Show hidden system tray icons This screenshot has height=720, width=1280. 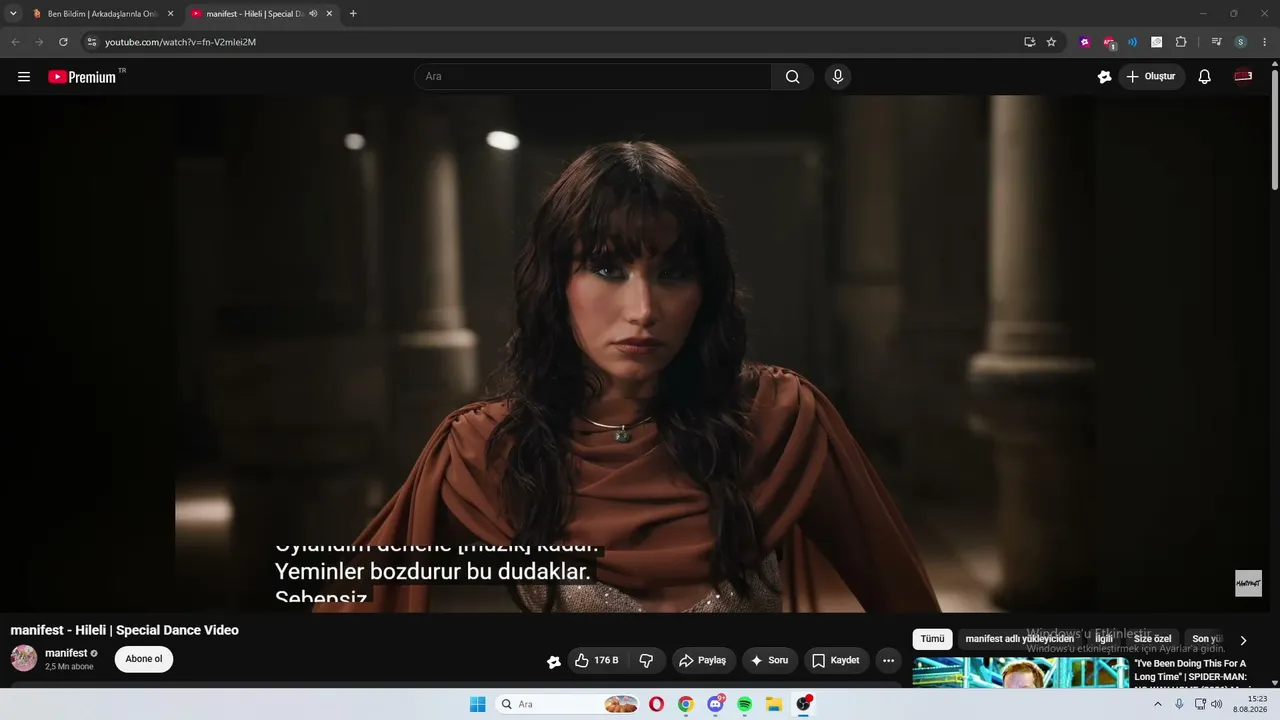(1158, 704)
